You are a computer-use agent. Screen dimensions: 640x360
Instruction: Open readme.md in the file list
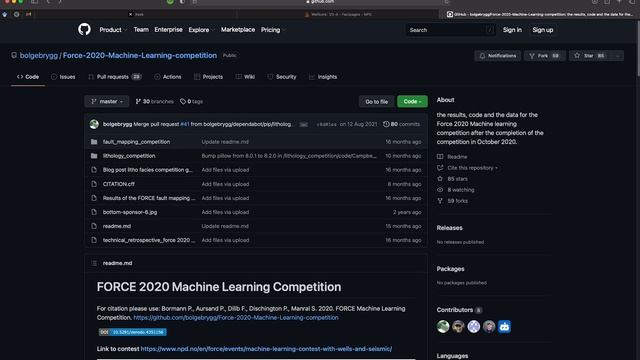coord(117,226)
